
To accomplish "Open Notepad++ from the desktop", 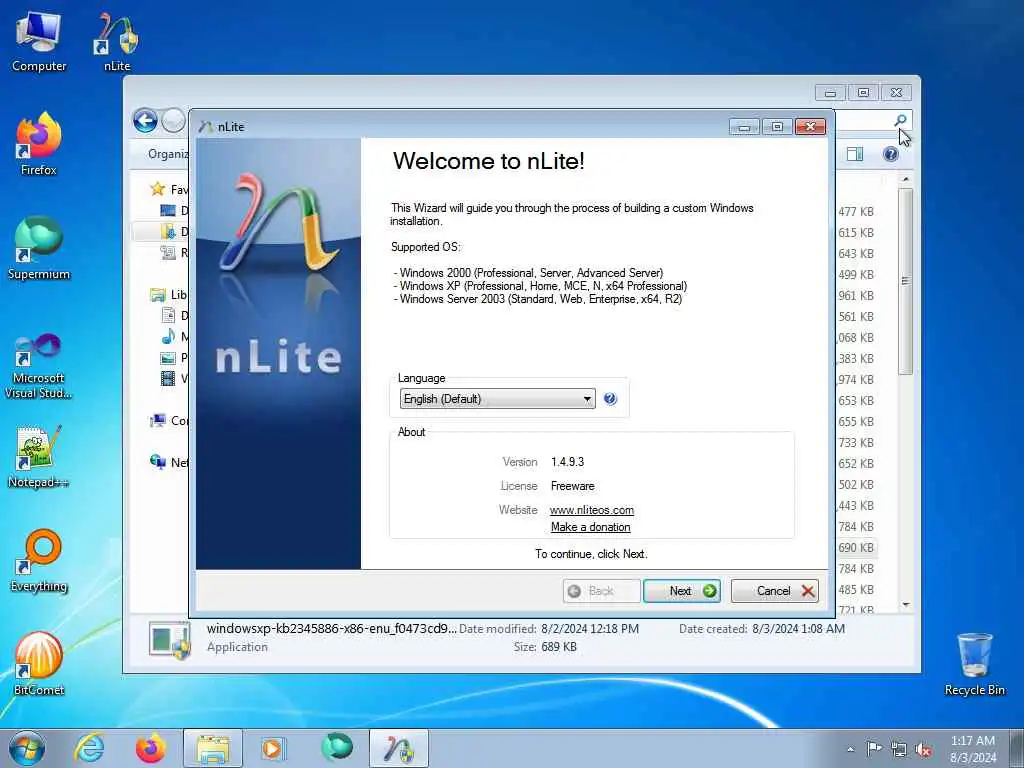I will click(x=39, y=457).
